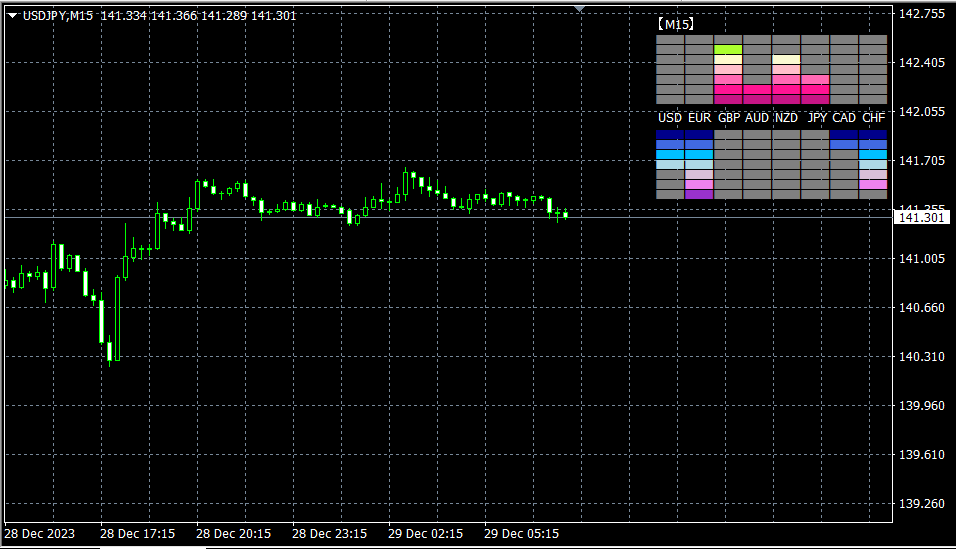Image resolution: width=956 pixels, height=549 pixels.
Task: Click price scale value 142.055
Action: [x=922, y=112]
